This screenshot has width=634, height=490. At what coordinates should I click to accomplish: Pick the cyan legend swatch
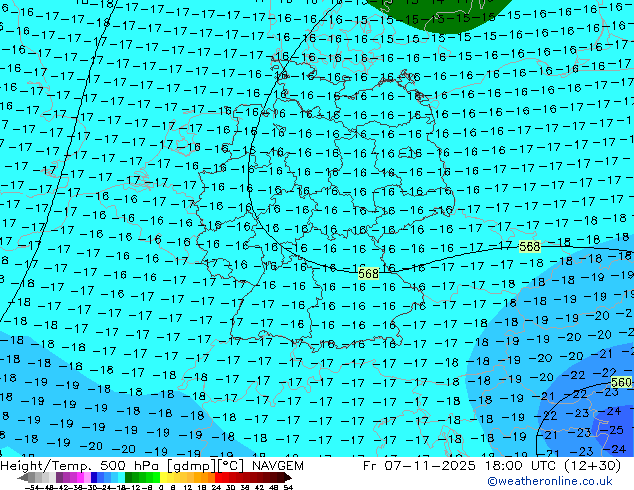(x=121, y=478)
